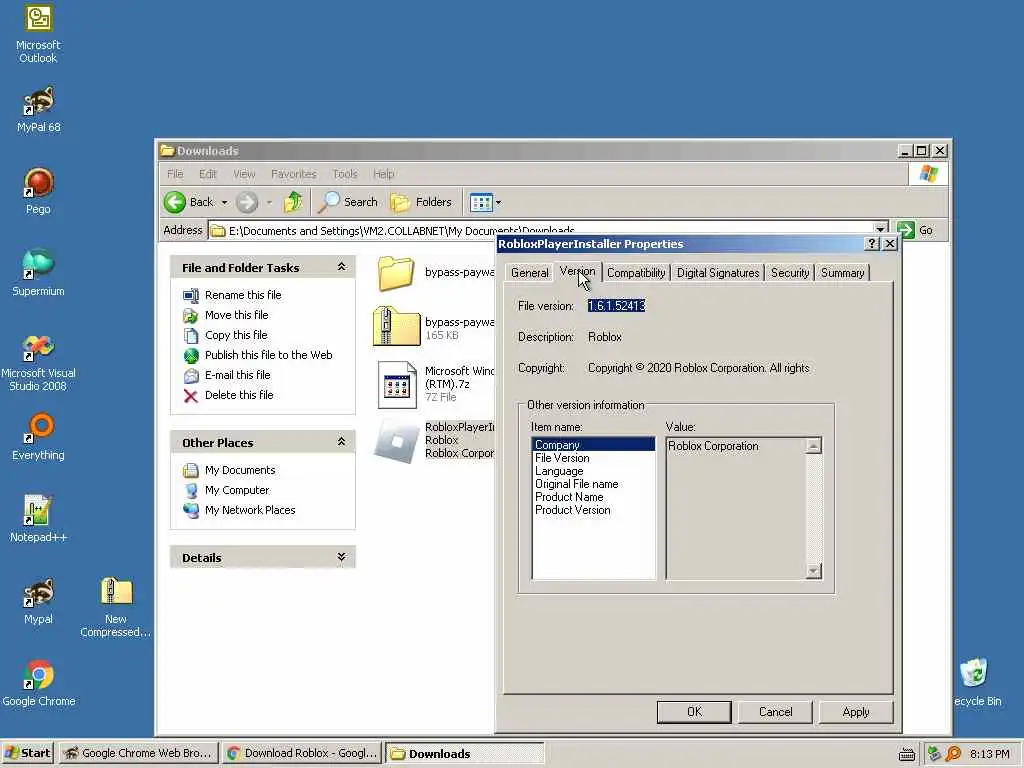Open the address bar dropdown arrow

tap(880, 230)
